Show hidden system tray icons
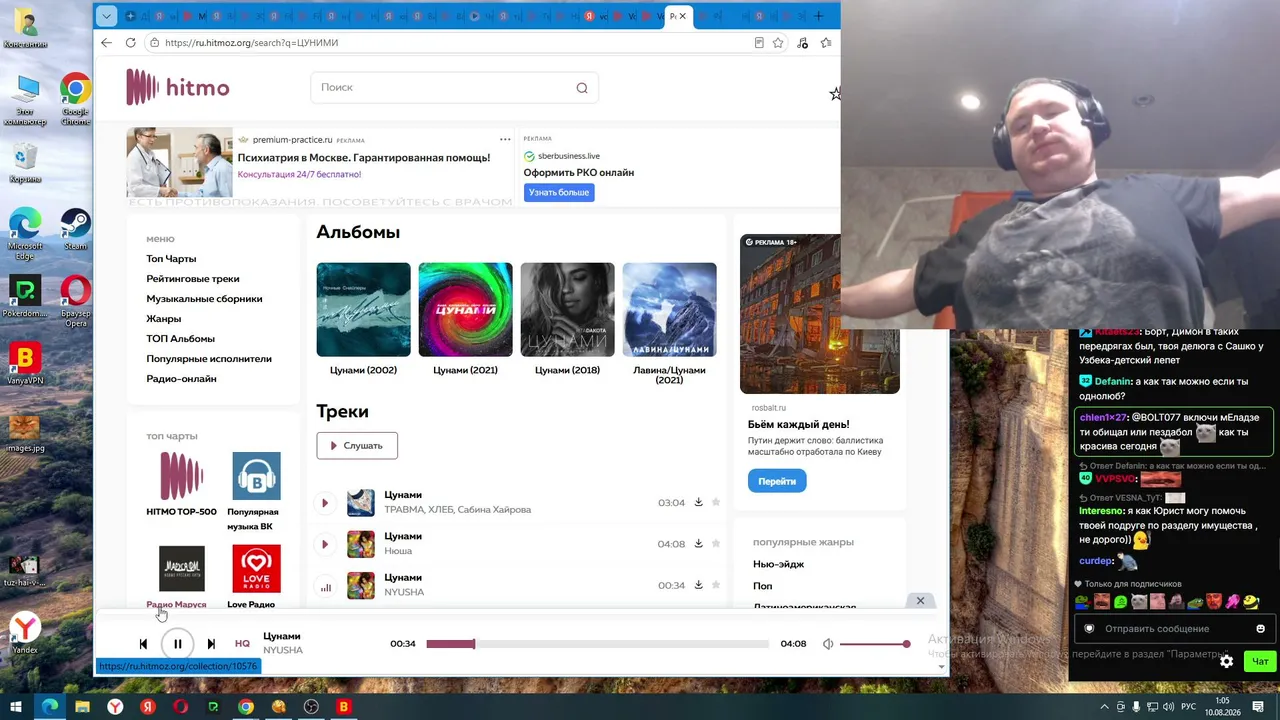Image resolution: width=1280 pixels, height=720 pixels. pyautogui.click(x=1104, y=707)
